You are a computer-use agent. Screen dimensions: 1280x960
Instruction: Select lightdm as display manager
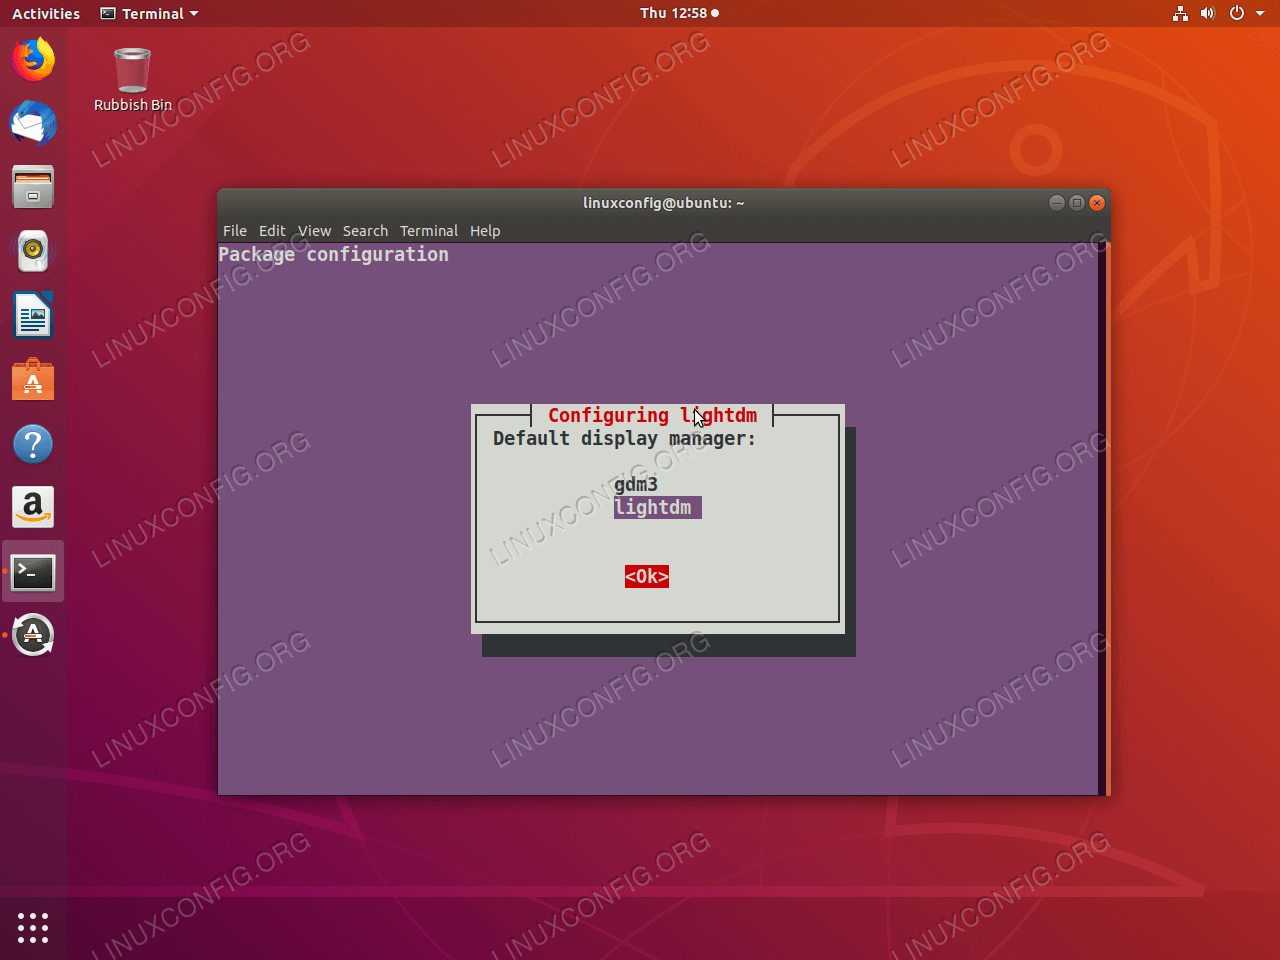(657, 508)
